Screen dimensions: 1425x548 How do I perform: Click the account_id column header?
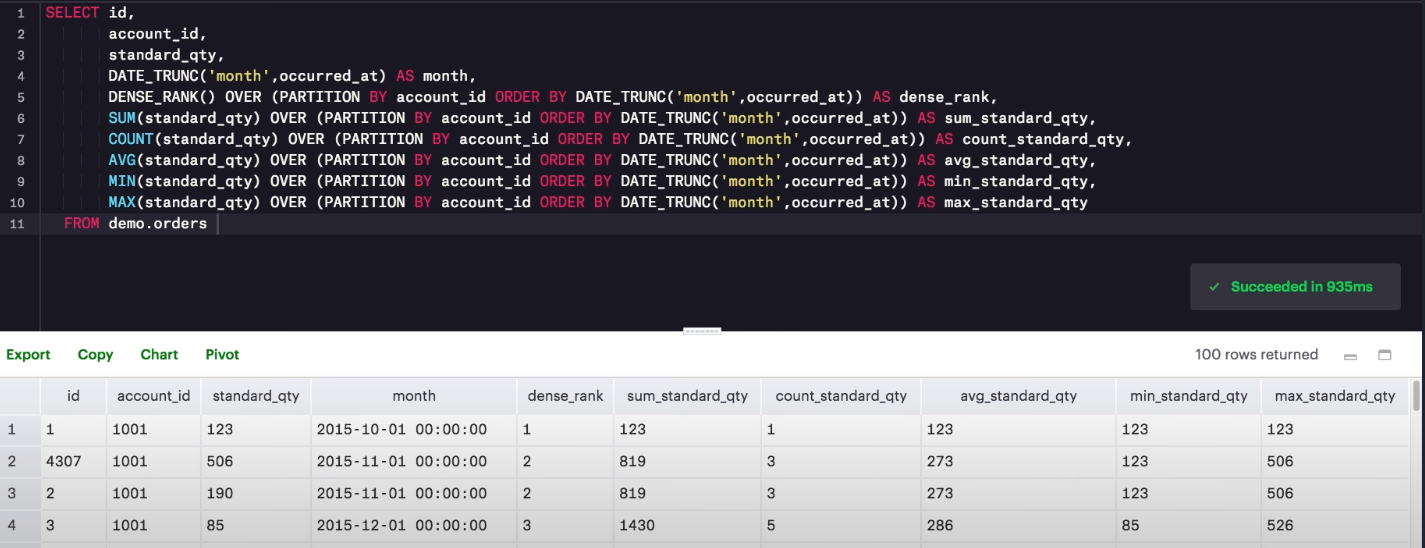click(x=154, y=396)
